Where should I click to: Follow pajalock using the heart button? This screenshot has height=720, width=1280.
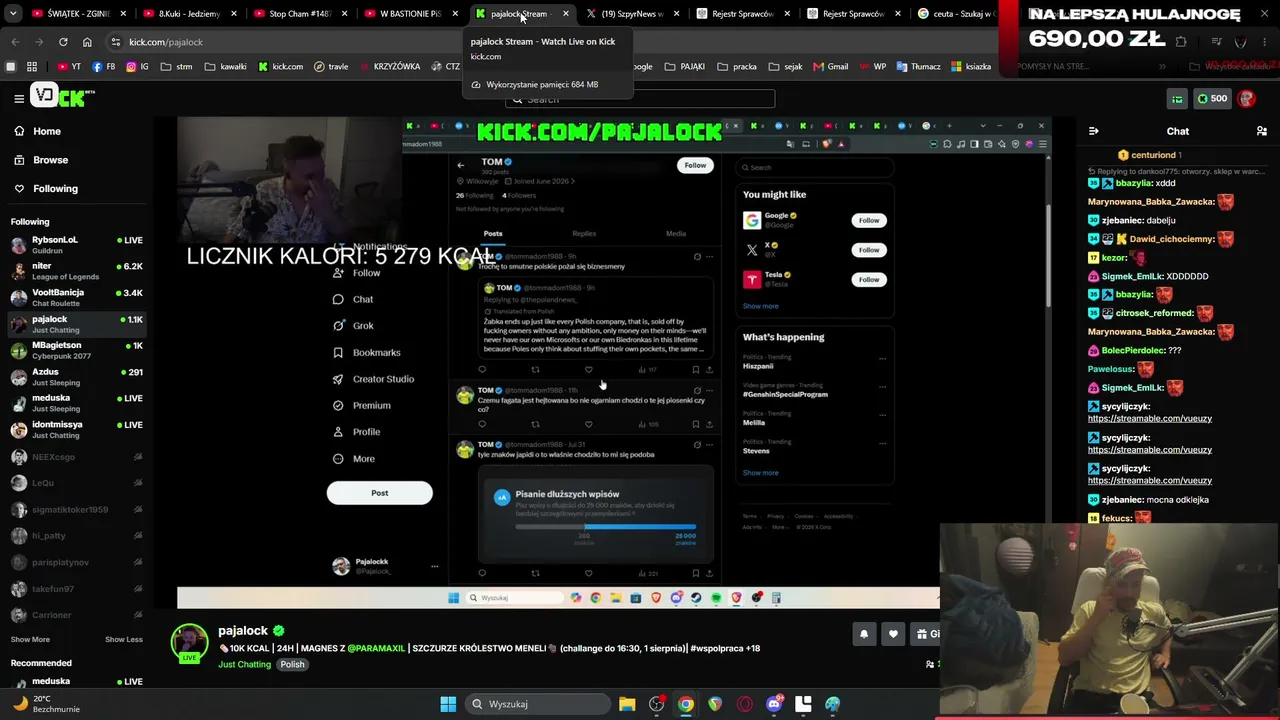pyautogui.click(x=893, y=634)
